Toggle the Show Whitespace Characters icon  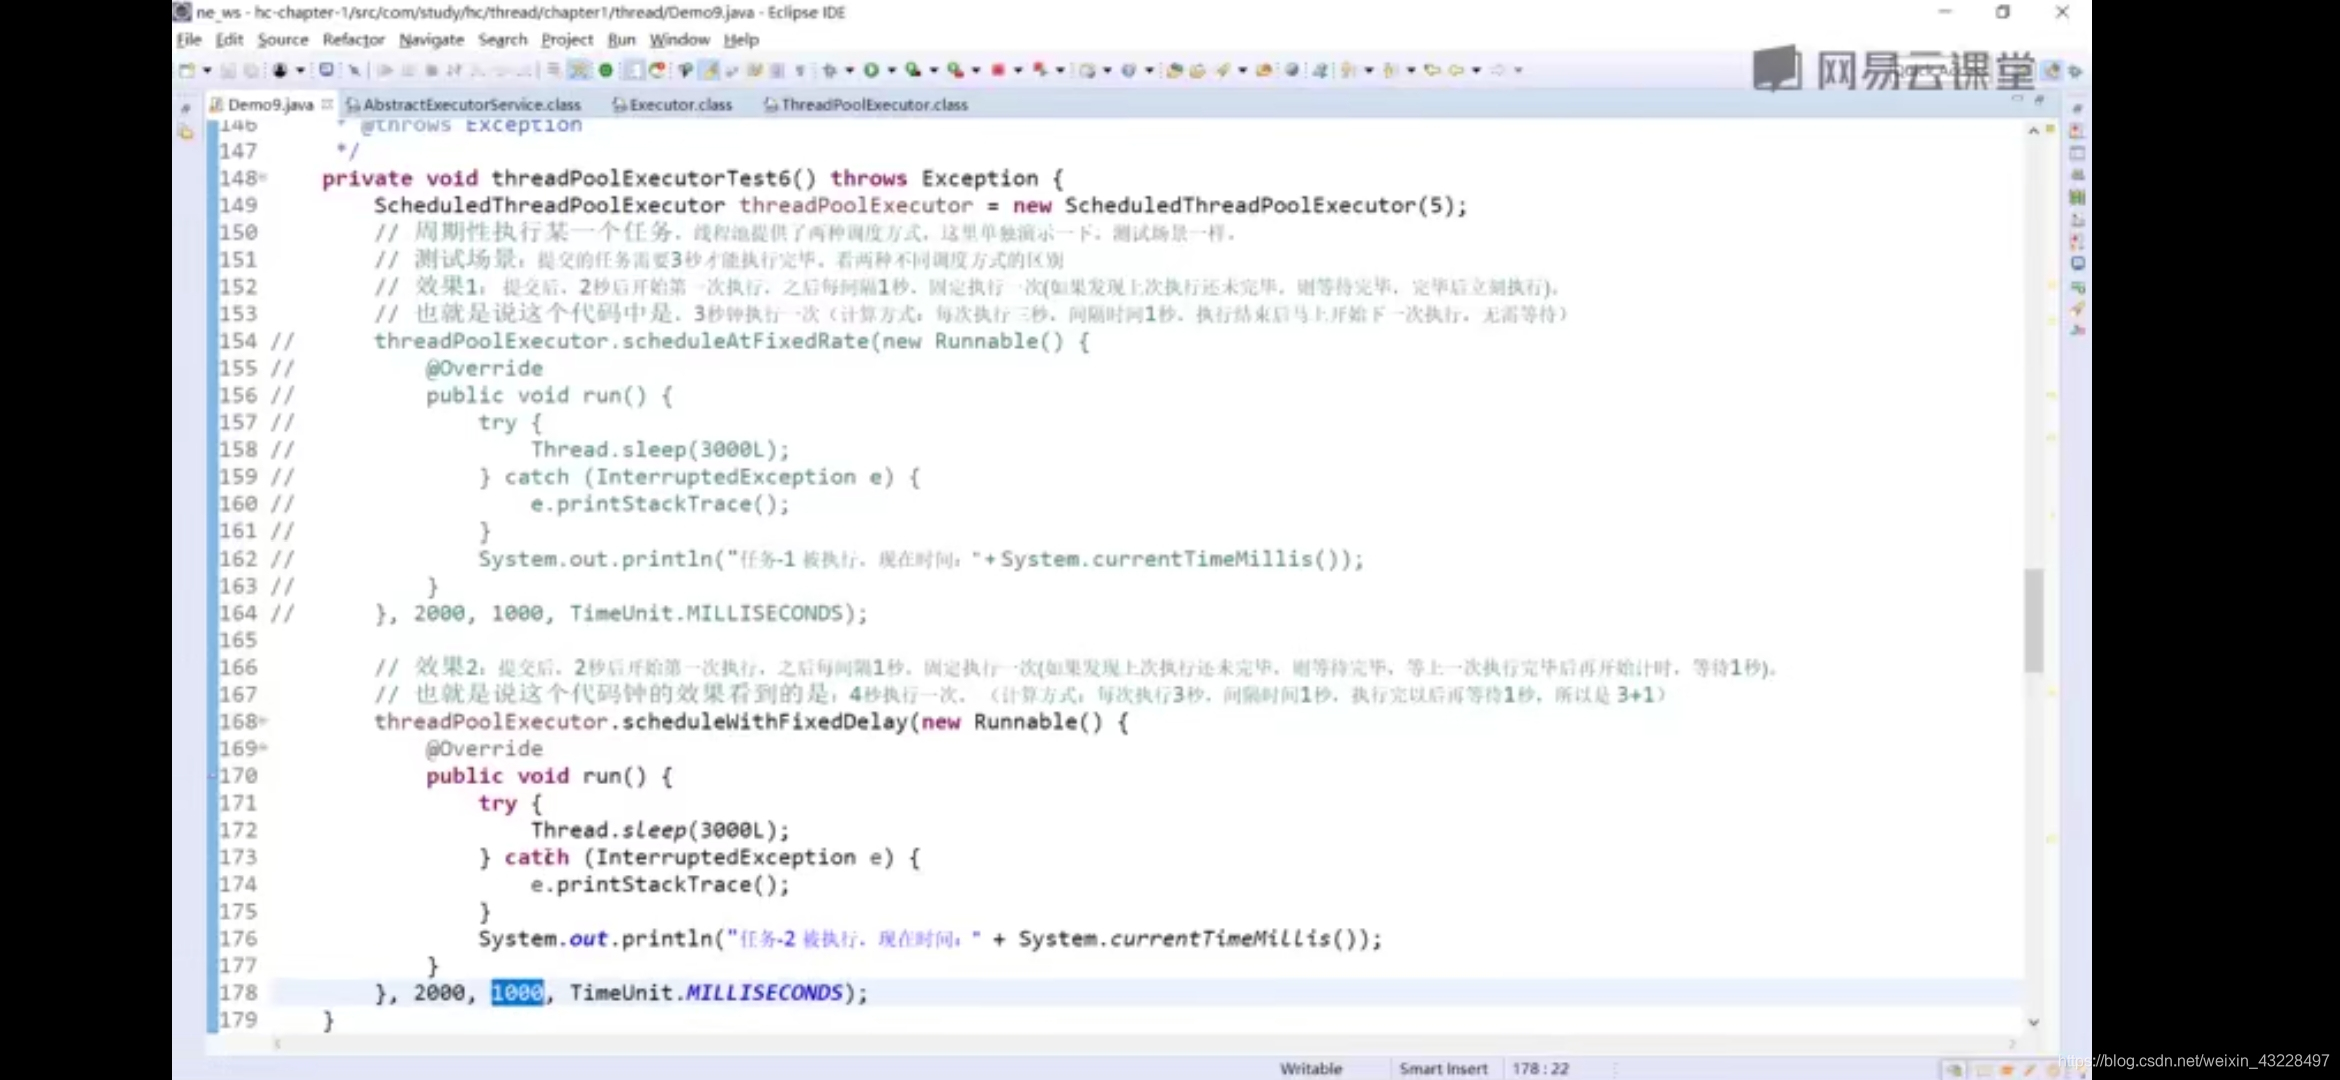(799, 70)
